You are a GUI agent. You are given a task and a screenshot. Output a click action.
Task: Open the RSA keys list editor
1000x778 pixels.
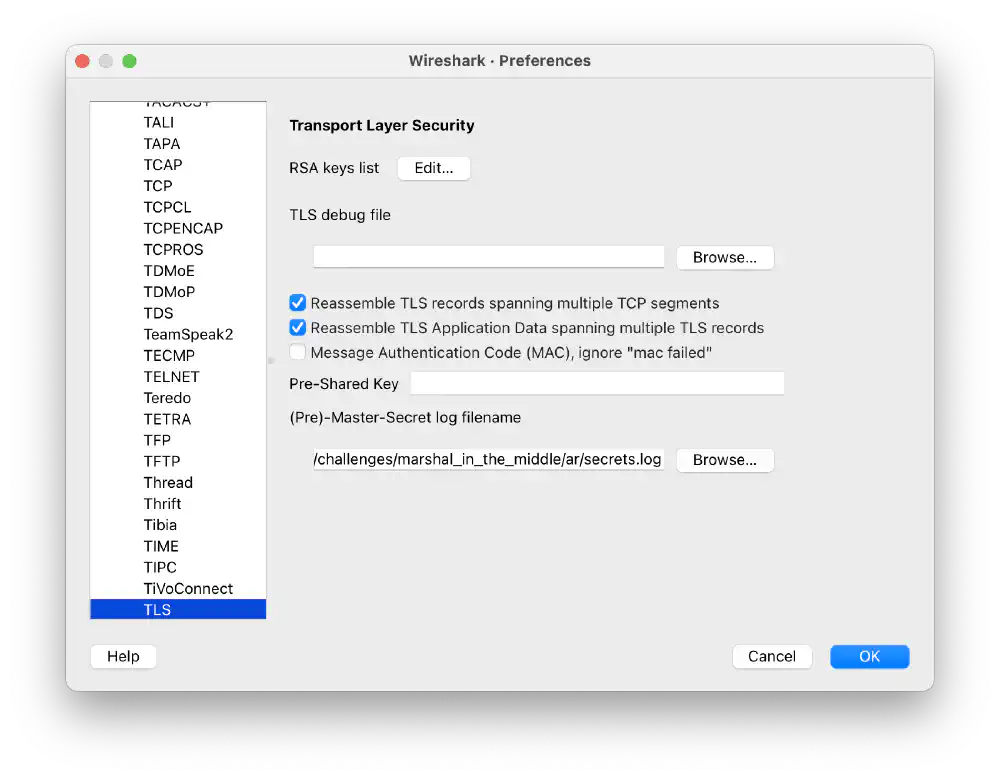point(433,168)
